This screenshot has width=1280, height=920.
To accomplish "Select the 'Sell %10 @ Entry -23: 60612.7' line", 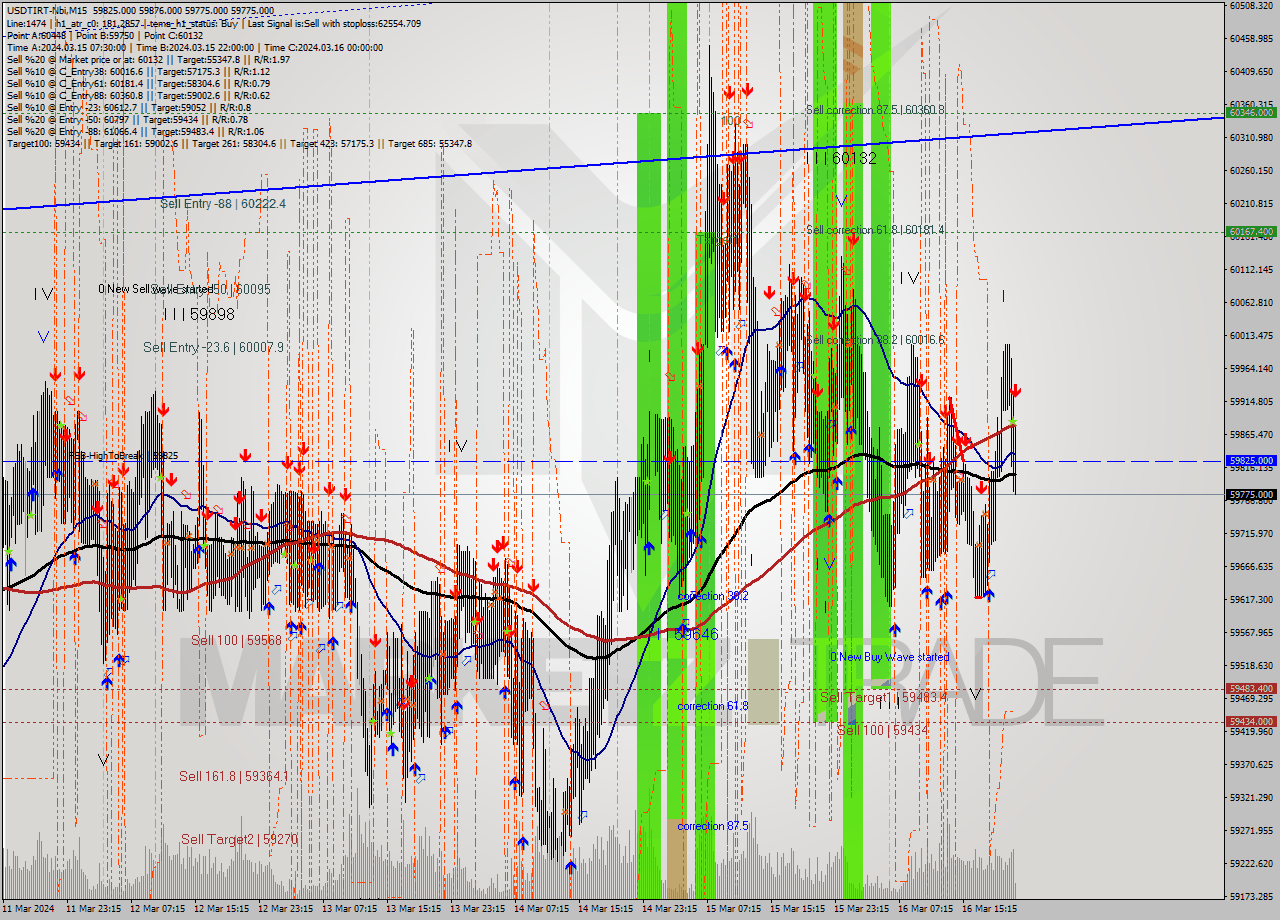I will tap(128, 107).
